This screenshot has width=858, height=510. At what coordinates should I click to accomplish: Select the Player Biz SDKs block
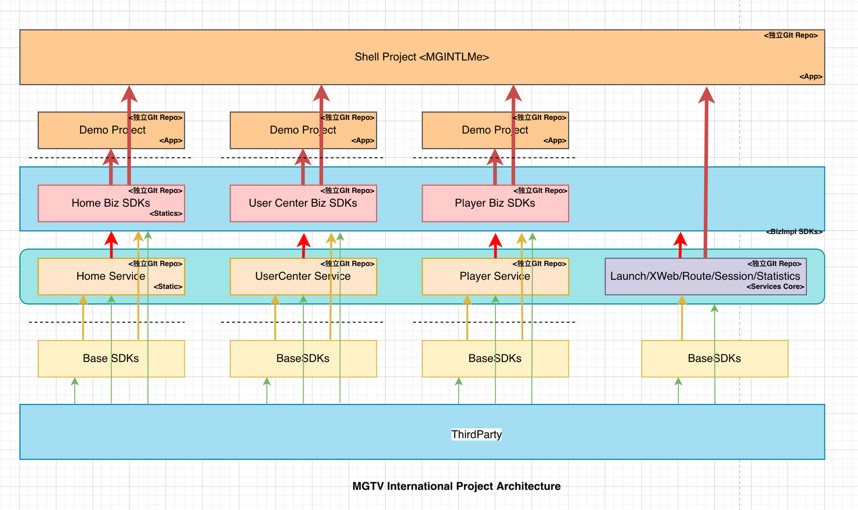pos(462,204)
